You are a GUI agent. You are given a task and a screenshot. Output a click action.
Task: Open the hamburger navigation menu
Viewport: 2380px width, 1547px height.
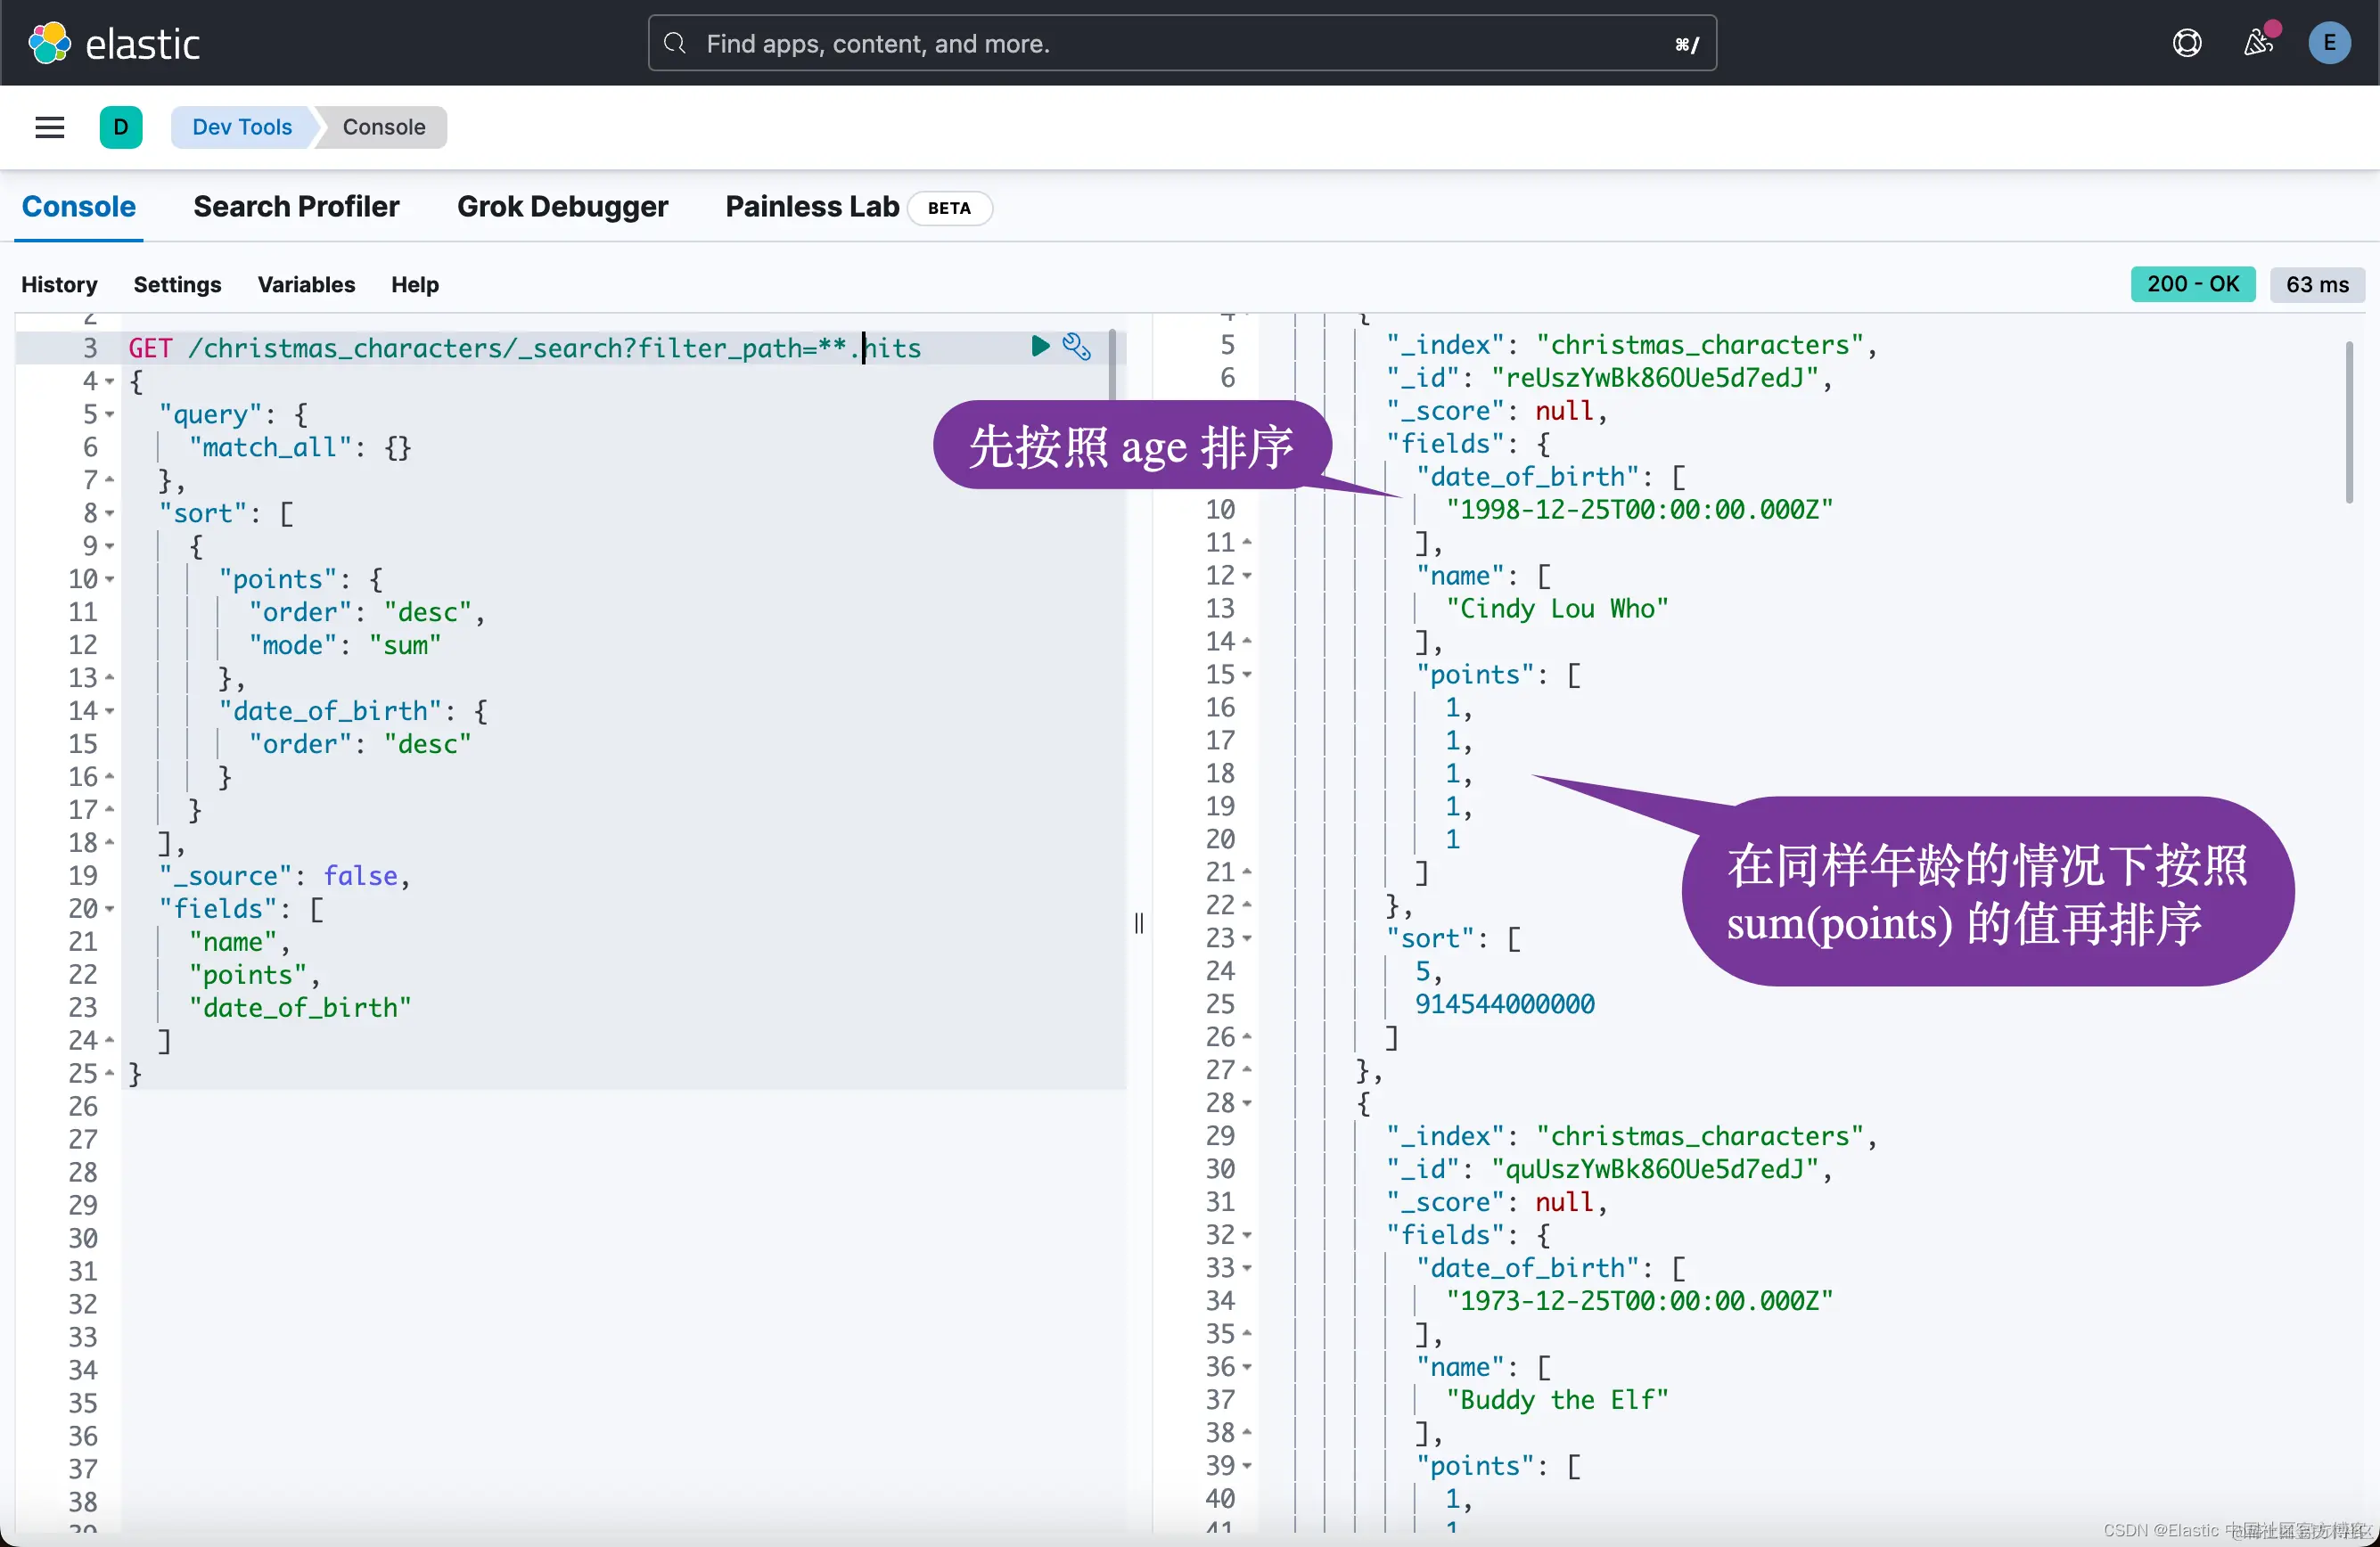49,127
